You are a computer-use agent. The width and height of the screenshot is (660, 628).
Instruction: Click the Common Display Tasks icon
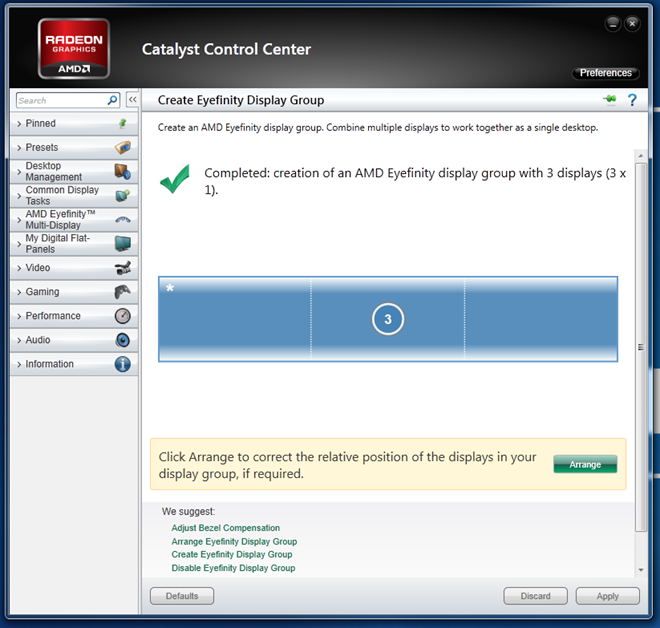click(122, 195)
